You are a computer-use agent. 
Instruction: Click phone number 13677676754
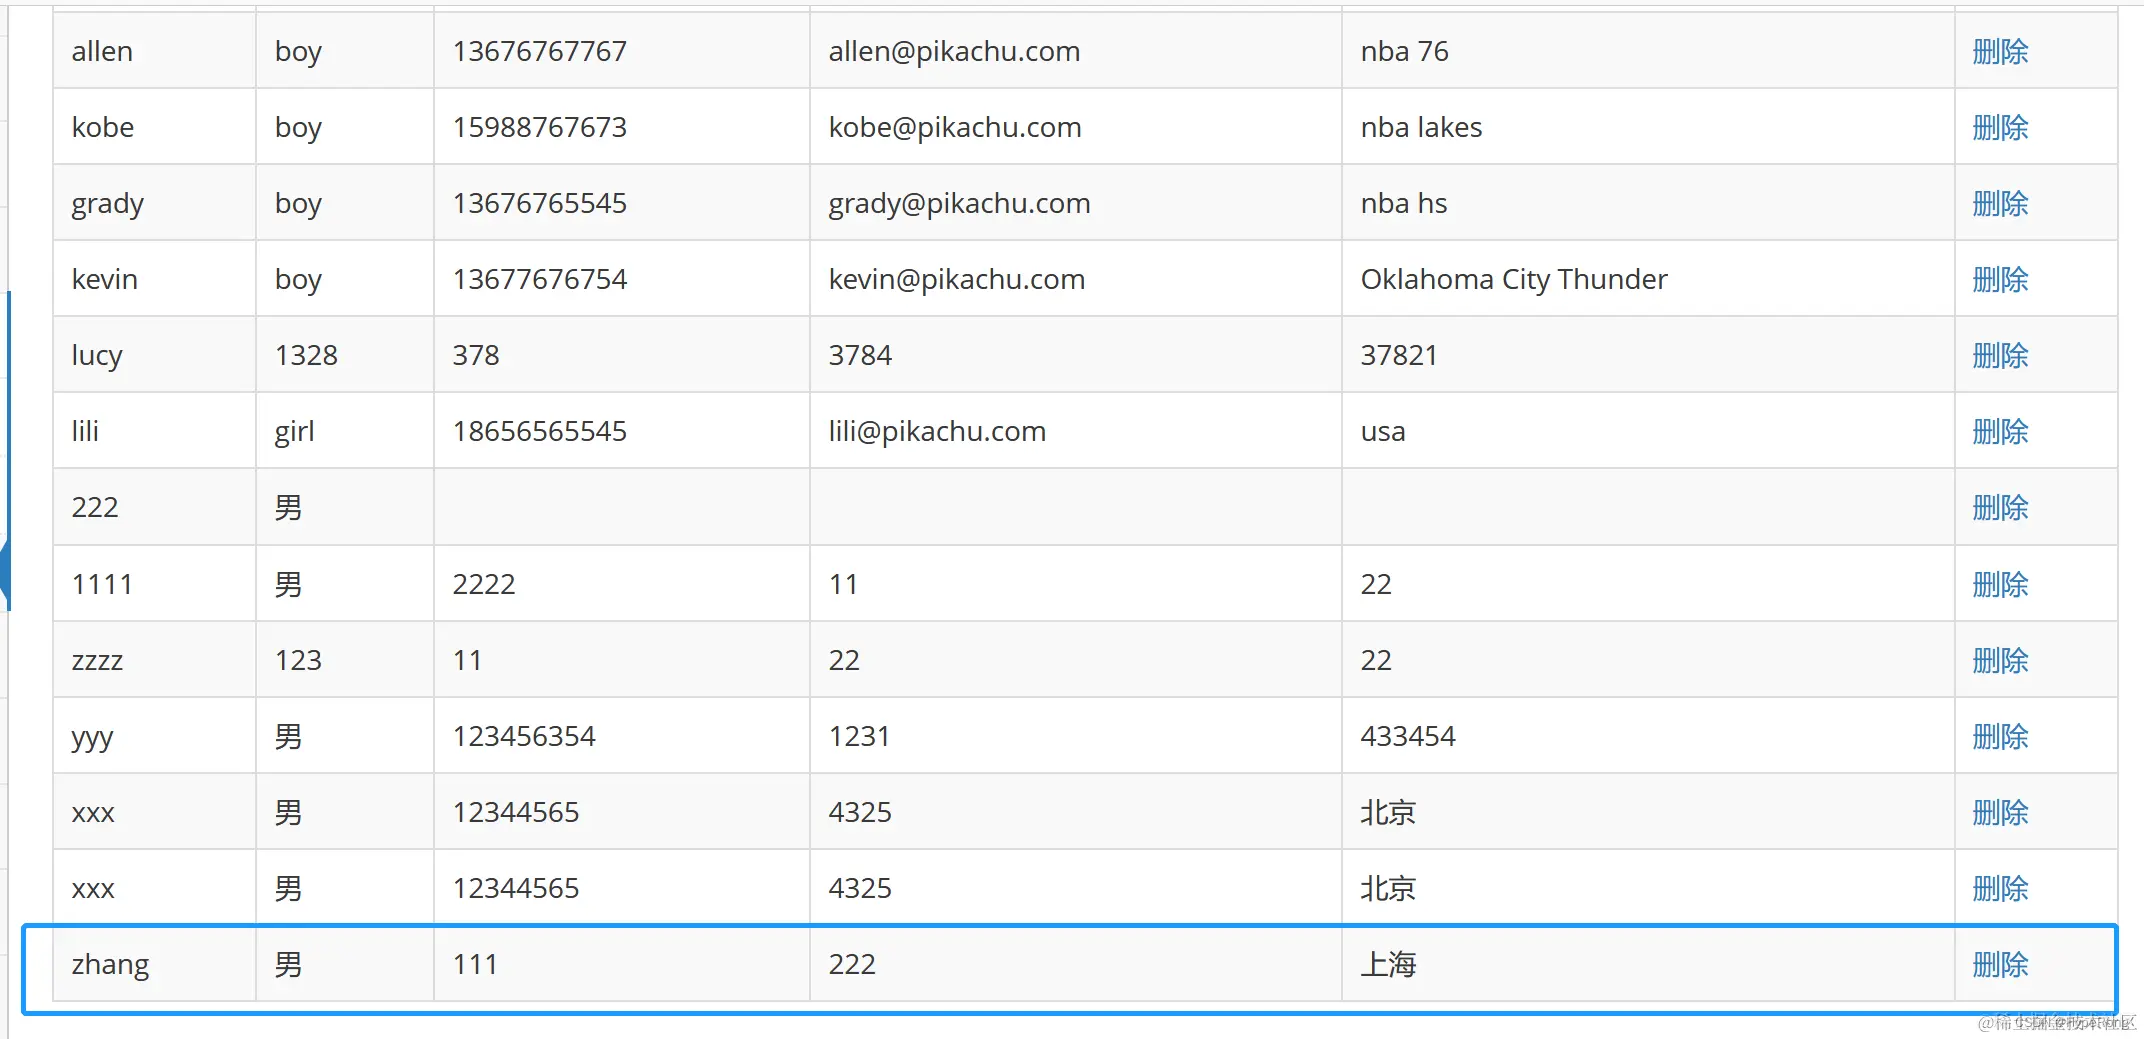pos(539,279)
